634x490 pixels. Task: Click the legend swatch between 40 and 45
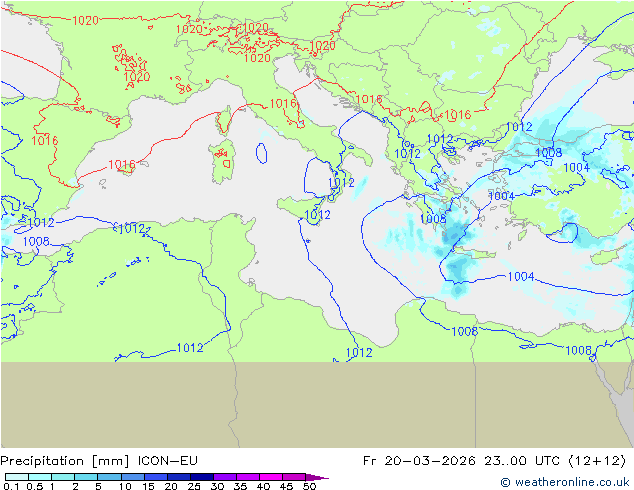pos(271,477)
